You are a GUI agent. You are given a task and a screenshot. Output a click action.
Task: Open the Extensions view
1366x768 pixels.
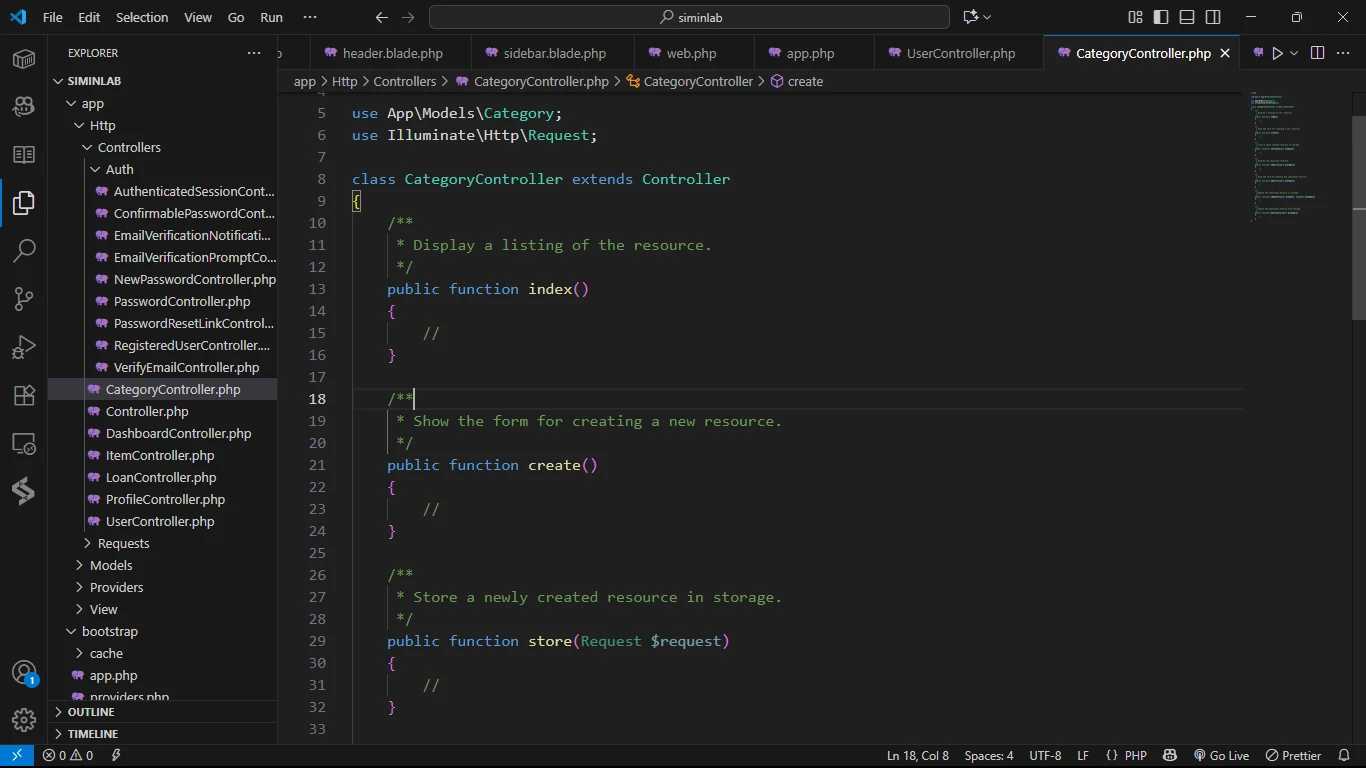tap(24, 395)
